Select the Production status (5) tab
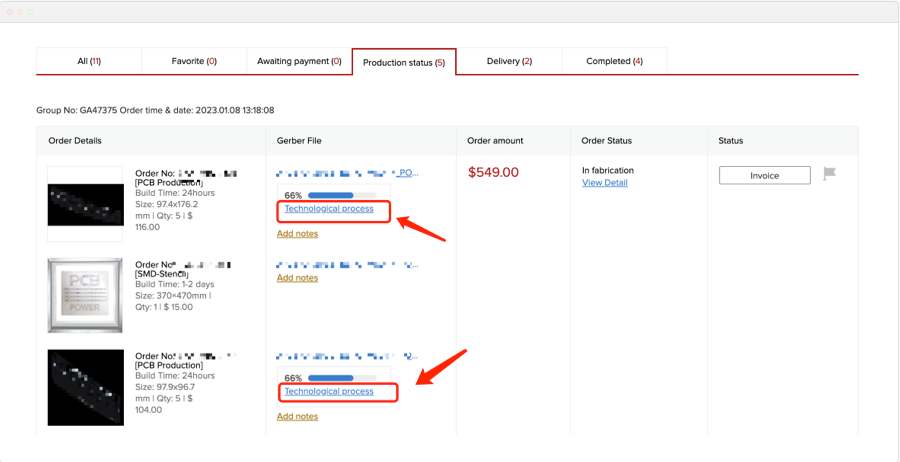 [x=404, y=62]
